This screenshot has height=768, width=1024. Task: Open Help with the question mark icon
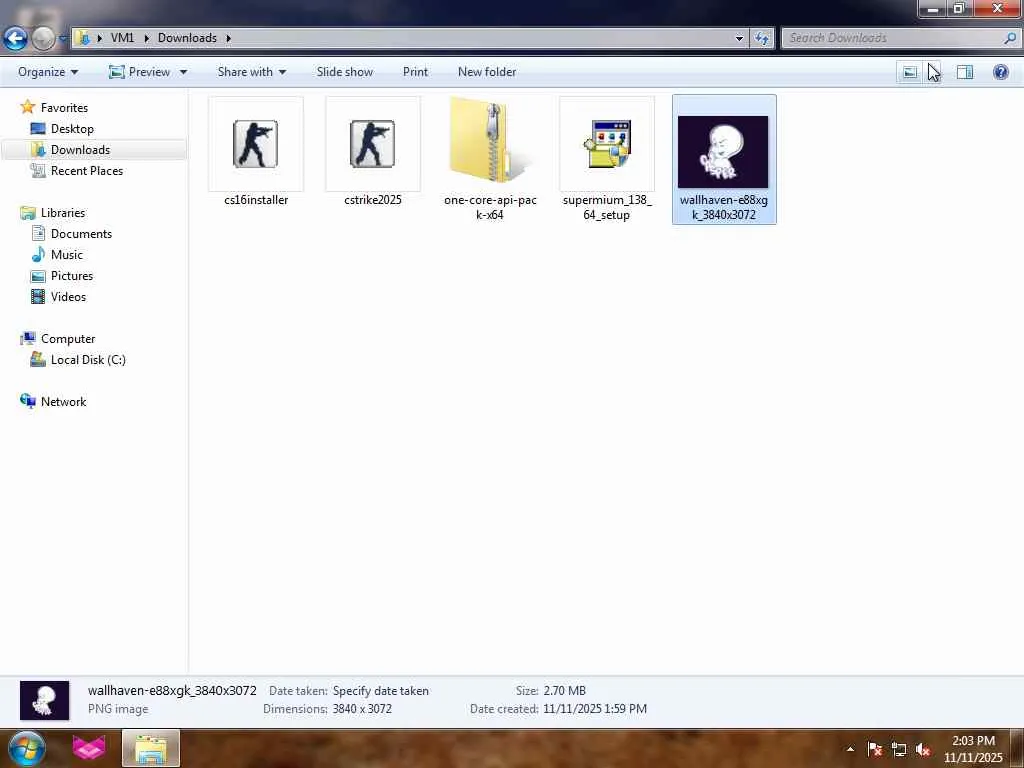pos(1000,72)
